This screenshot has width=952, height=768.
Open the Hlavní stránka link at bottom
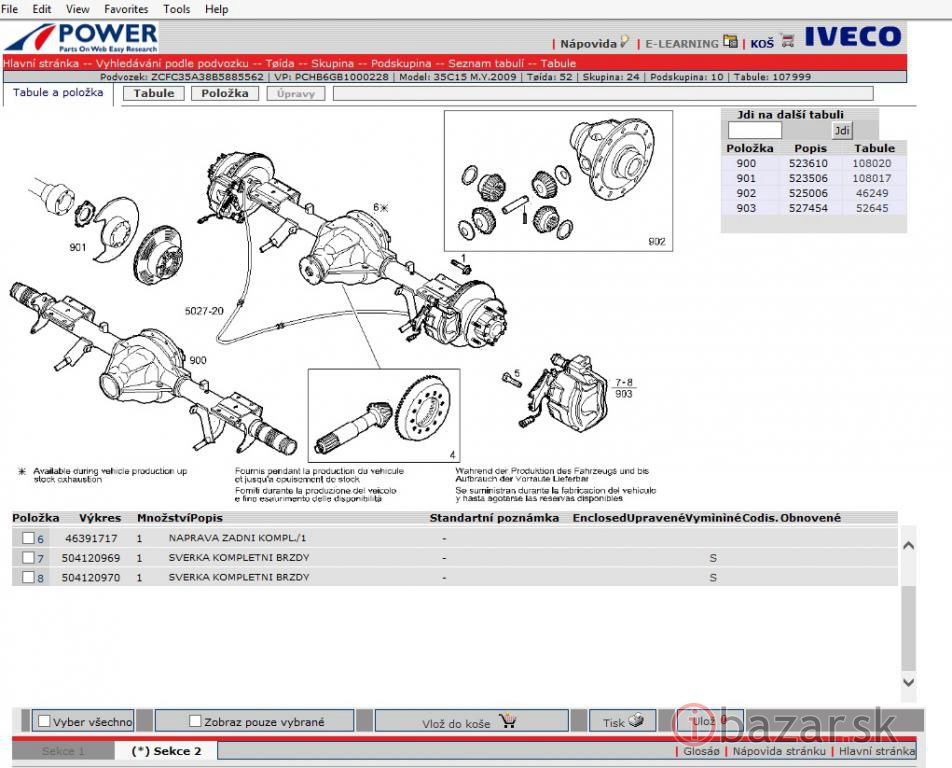click(x=876, y=751)
